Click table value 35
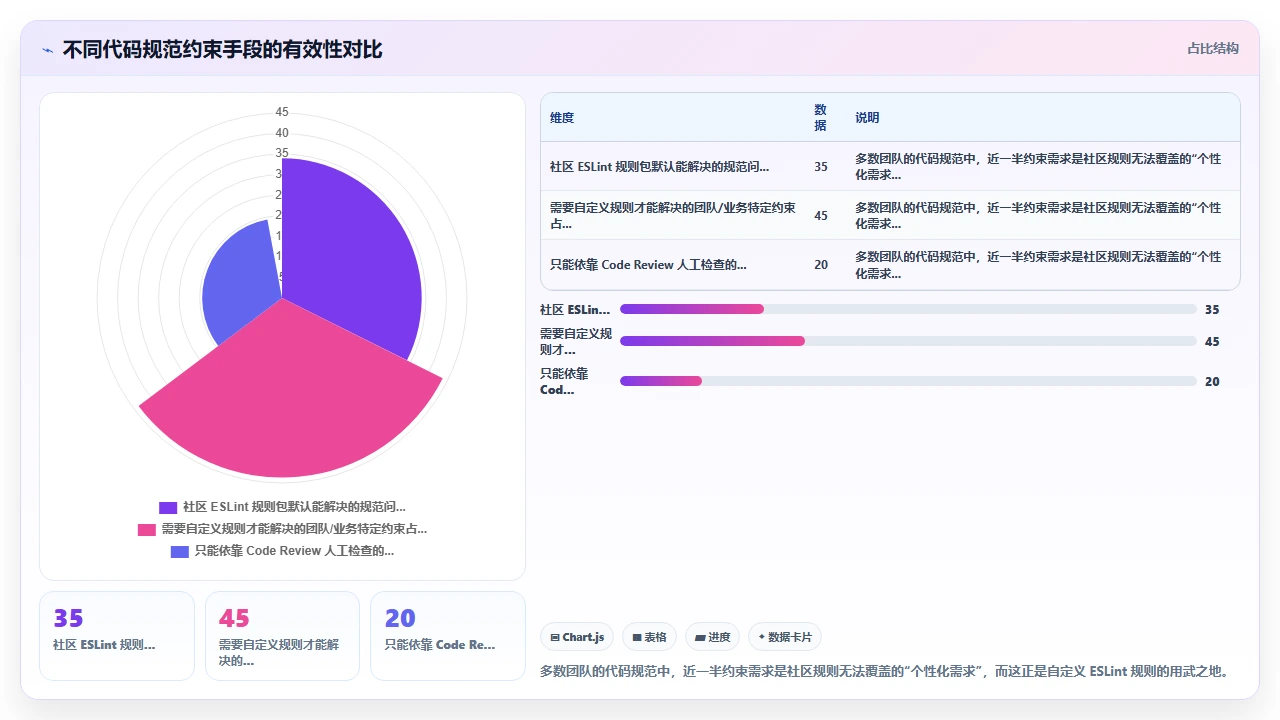The height and width of the screenshot is (720, 1280). coord(821,167)
